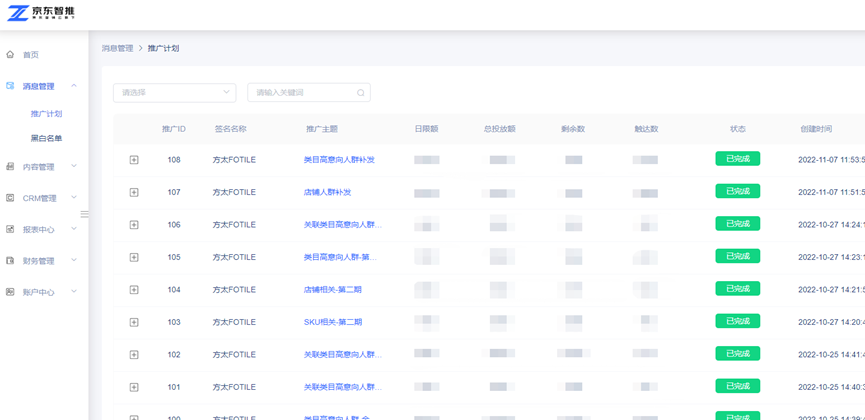Click the 消息管理 sidebar icon

click(11, 86)
